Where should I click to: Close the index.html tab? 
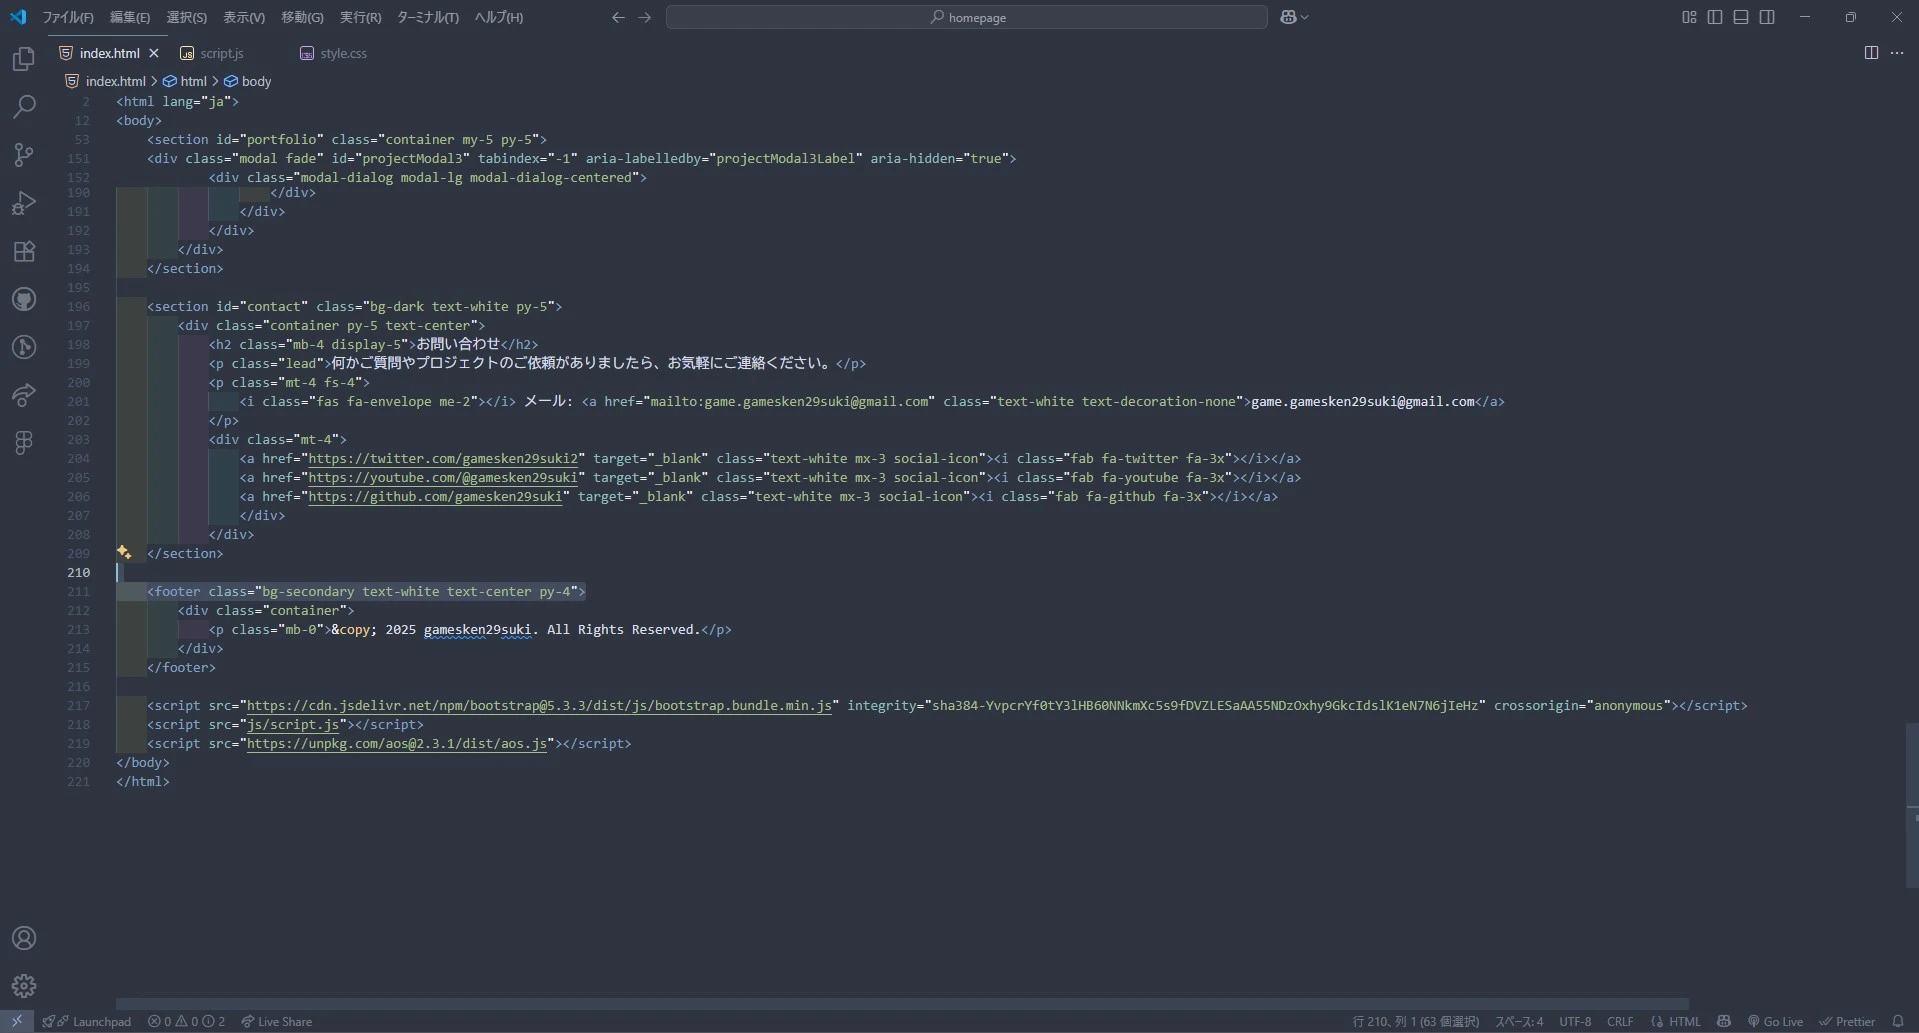tap(154, 53)
